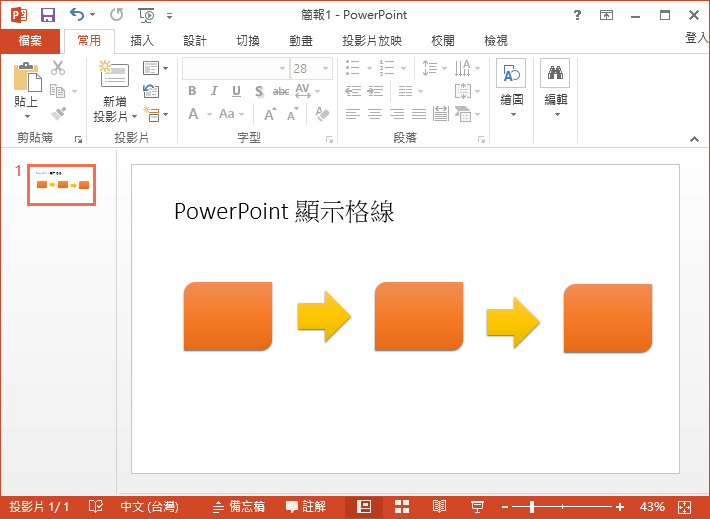This screenshot has width=710, height=519.
Task: Toggle Bold formatting
Action: point(192,91)
